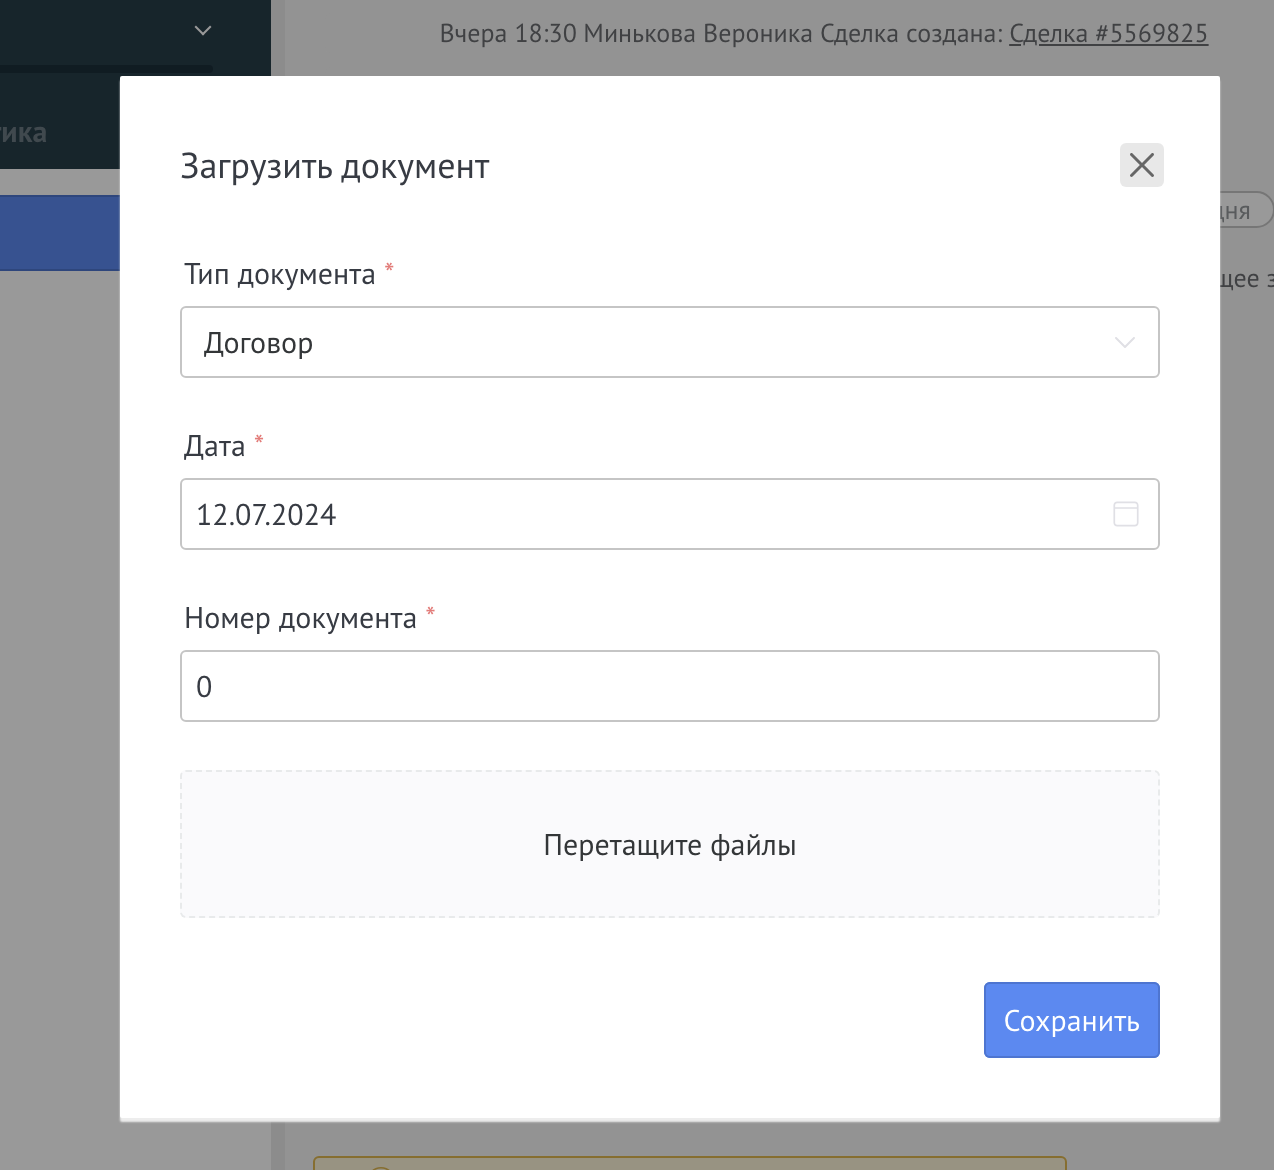Click the X icon to dismiss the upload form

pyautogui.click(x=1141, y=165)
